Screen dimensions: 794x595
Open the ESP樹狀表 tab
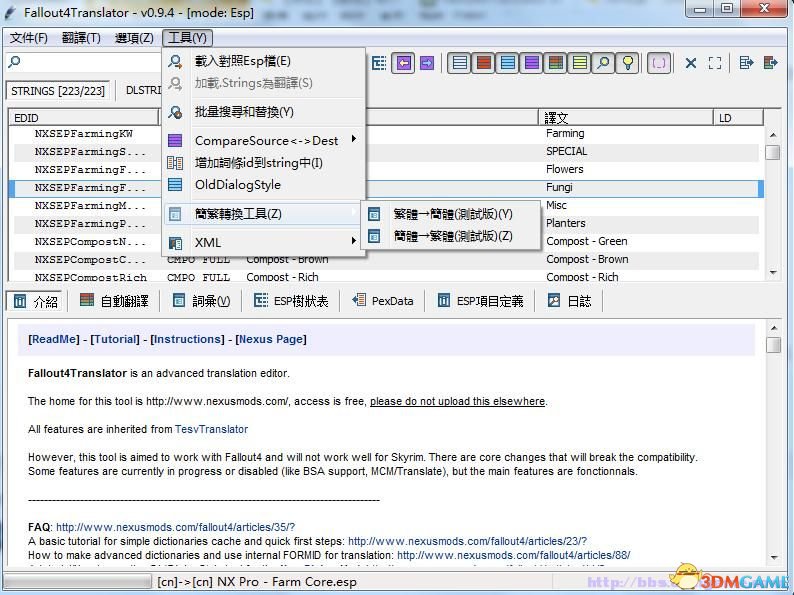292,301
